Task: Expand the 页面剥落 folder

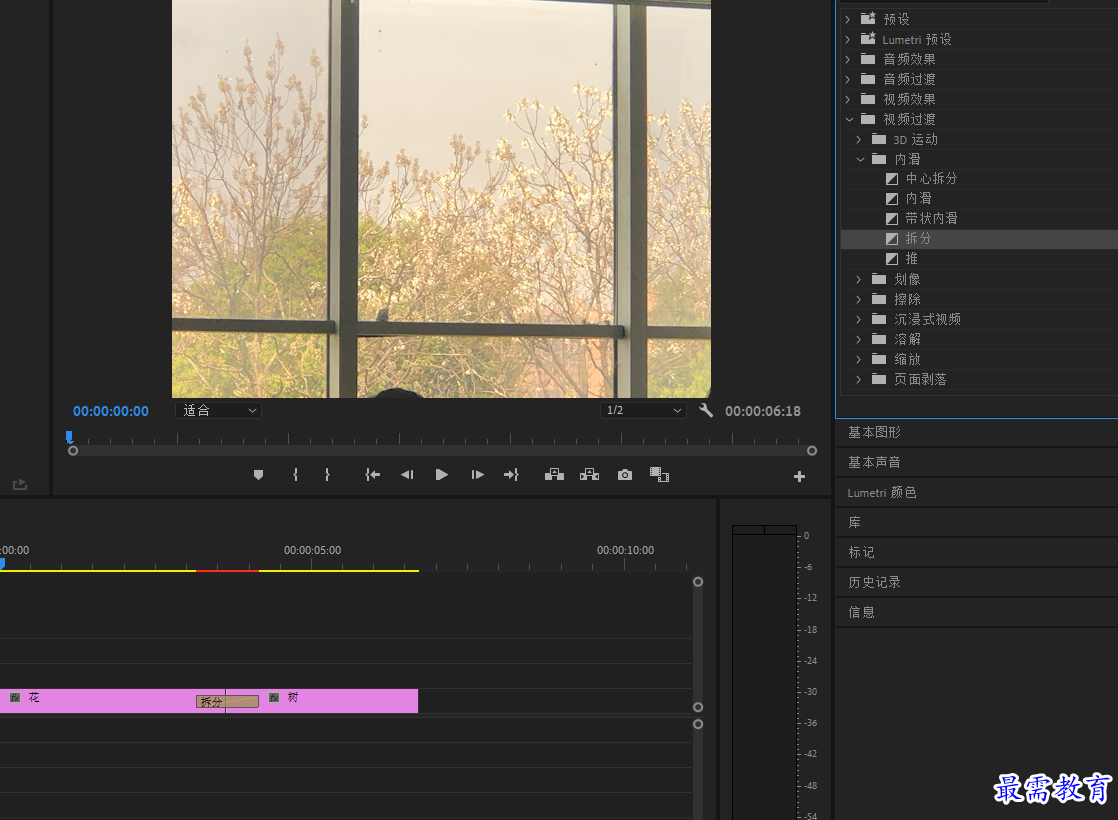Action: (x=858, y=379)
